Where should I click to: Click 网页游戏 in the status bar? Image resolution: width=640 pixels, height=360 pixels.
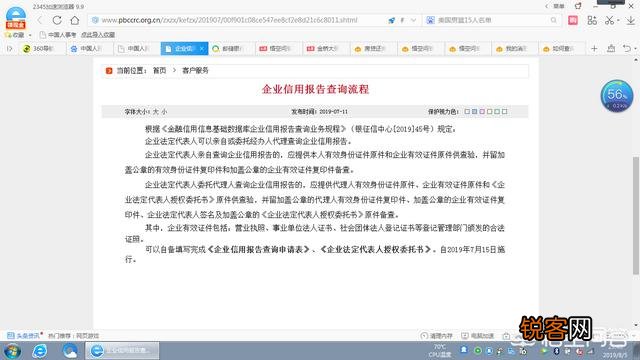click(x=87, y=336)
